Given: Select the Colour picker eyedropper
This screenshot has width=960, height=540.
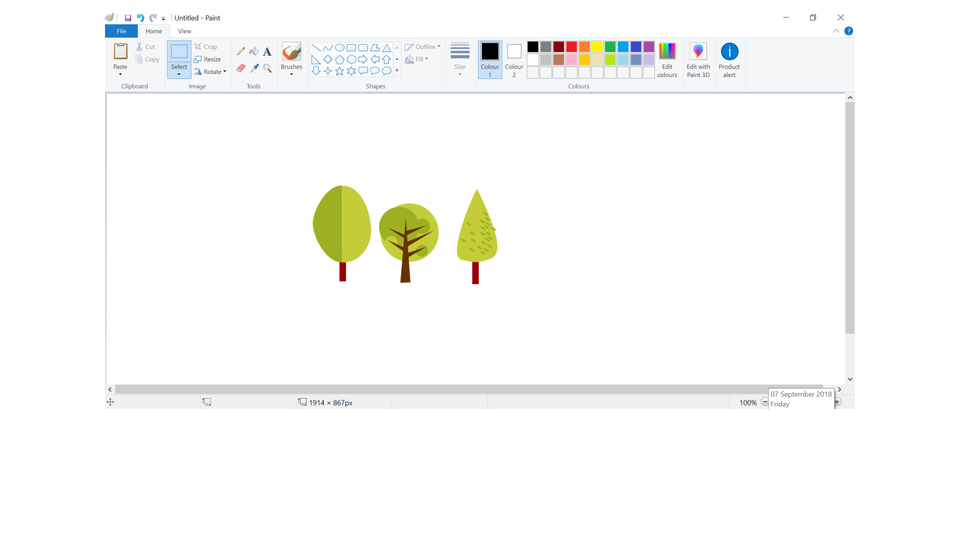Looking at the screenshot, I should [x=254, y=68].
